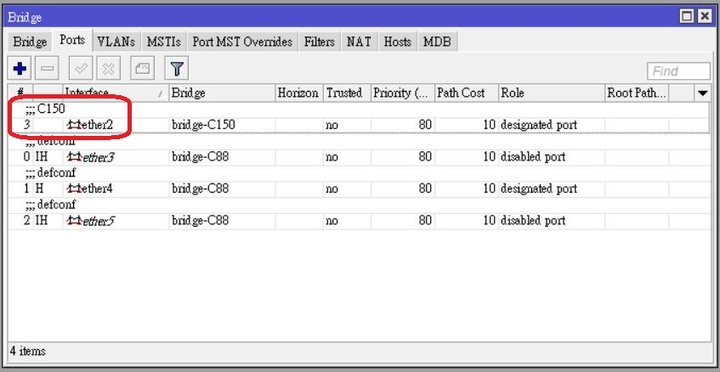Click the defconf comment above ether5
Screen dimensions: 720x372
point(51,205)
